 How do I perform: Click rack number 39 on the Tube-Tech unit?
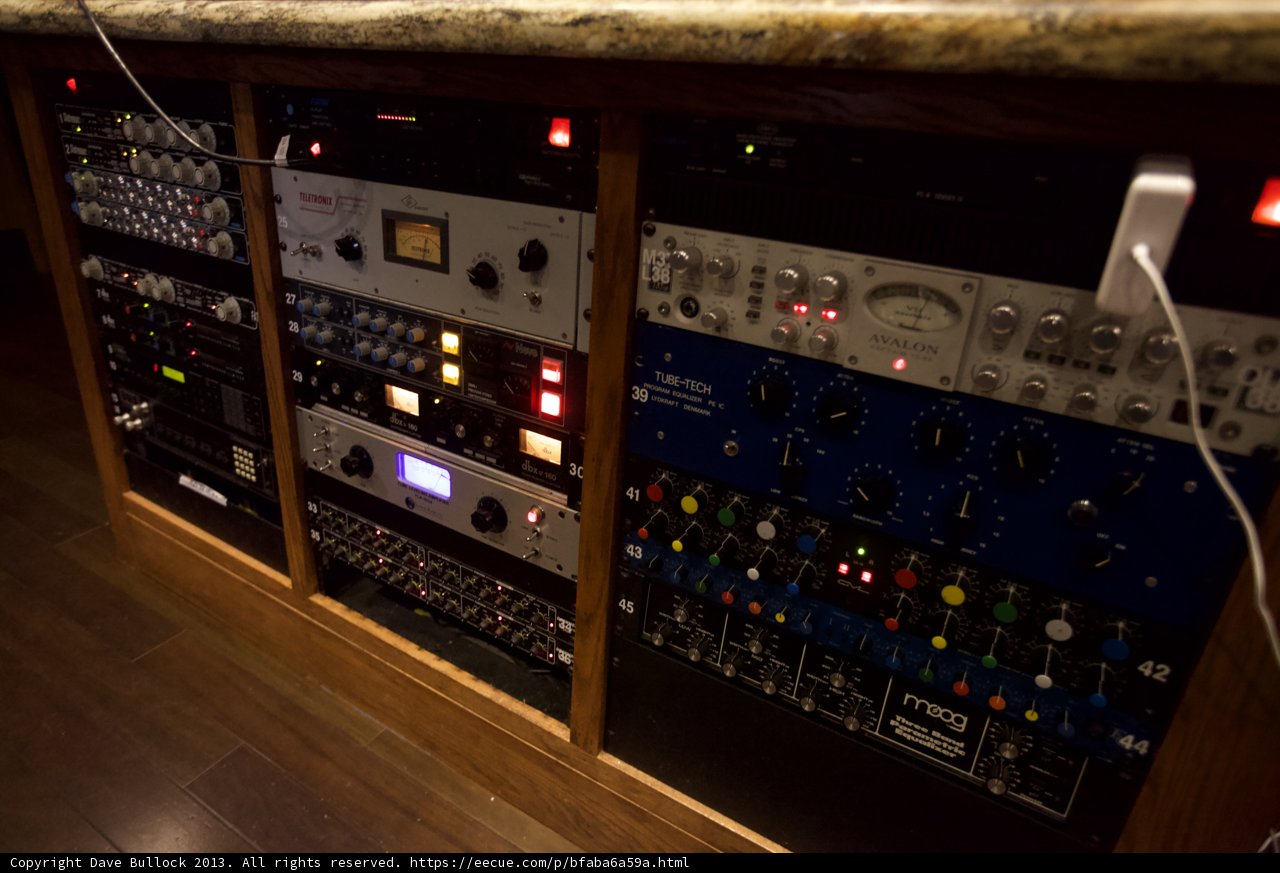point(639,393)
